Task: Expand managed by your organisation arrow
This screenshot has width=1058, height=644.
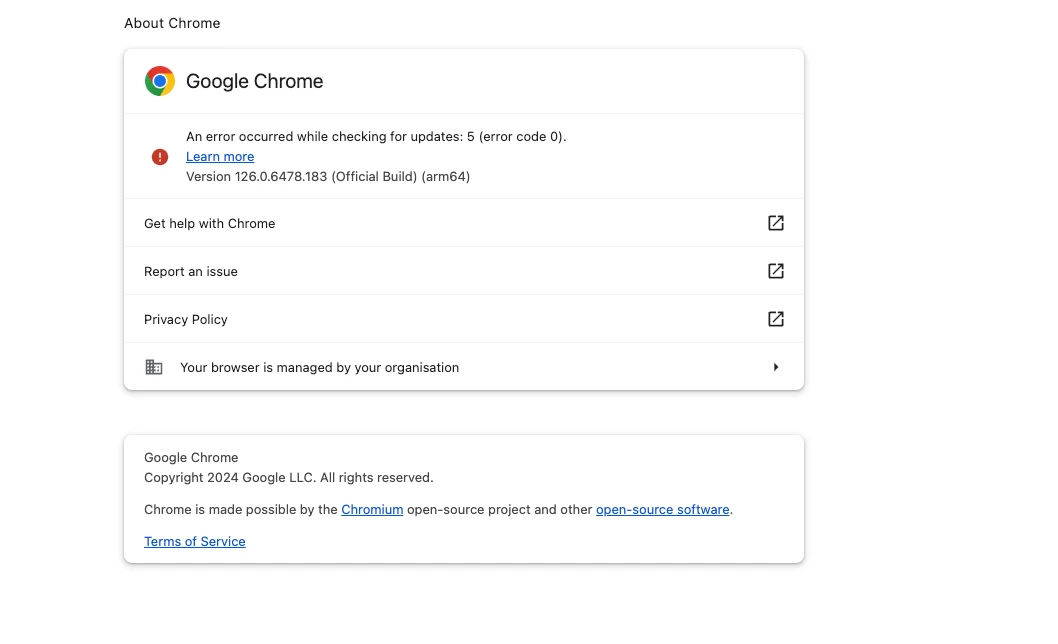Action: pyautogui.click(x=776, y=367)
